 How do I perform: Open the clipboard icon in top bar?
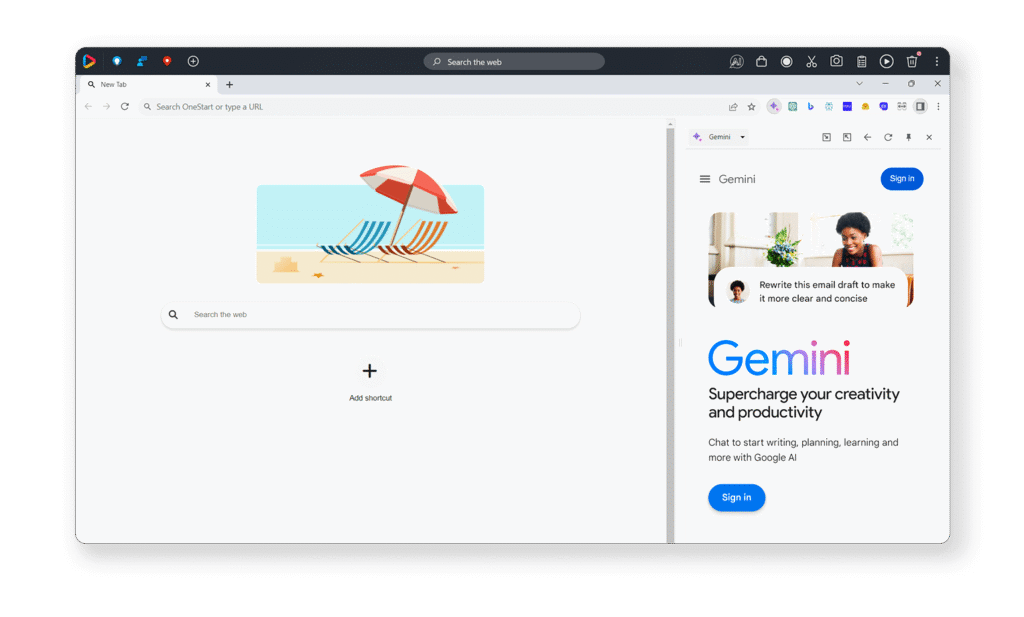861,62
